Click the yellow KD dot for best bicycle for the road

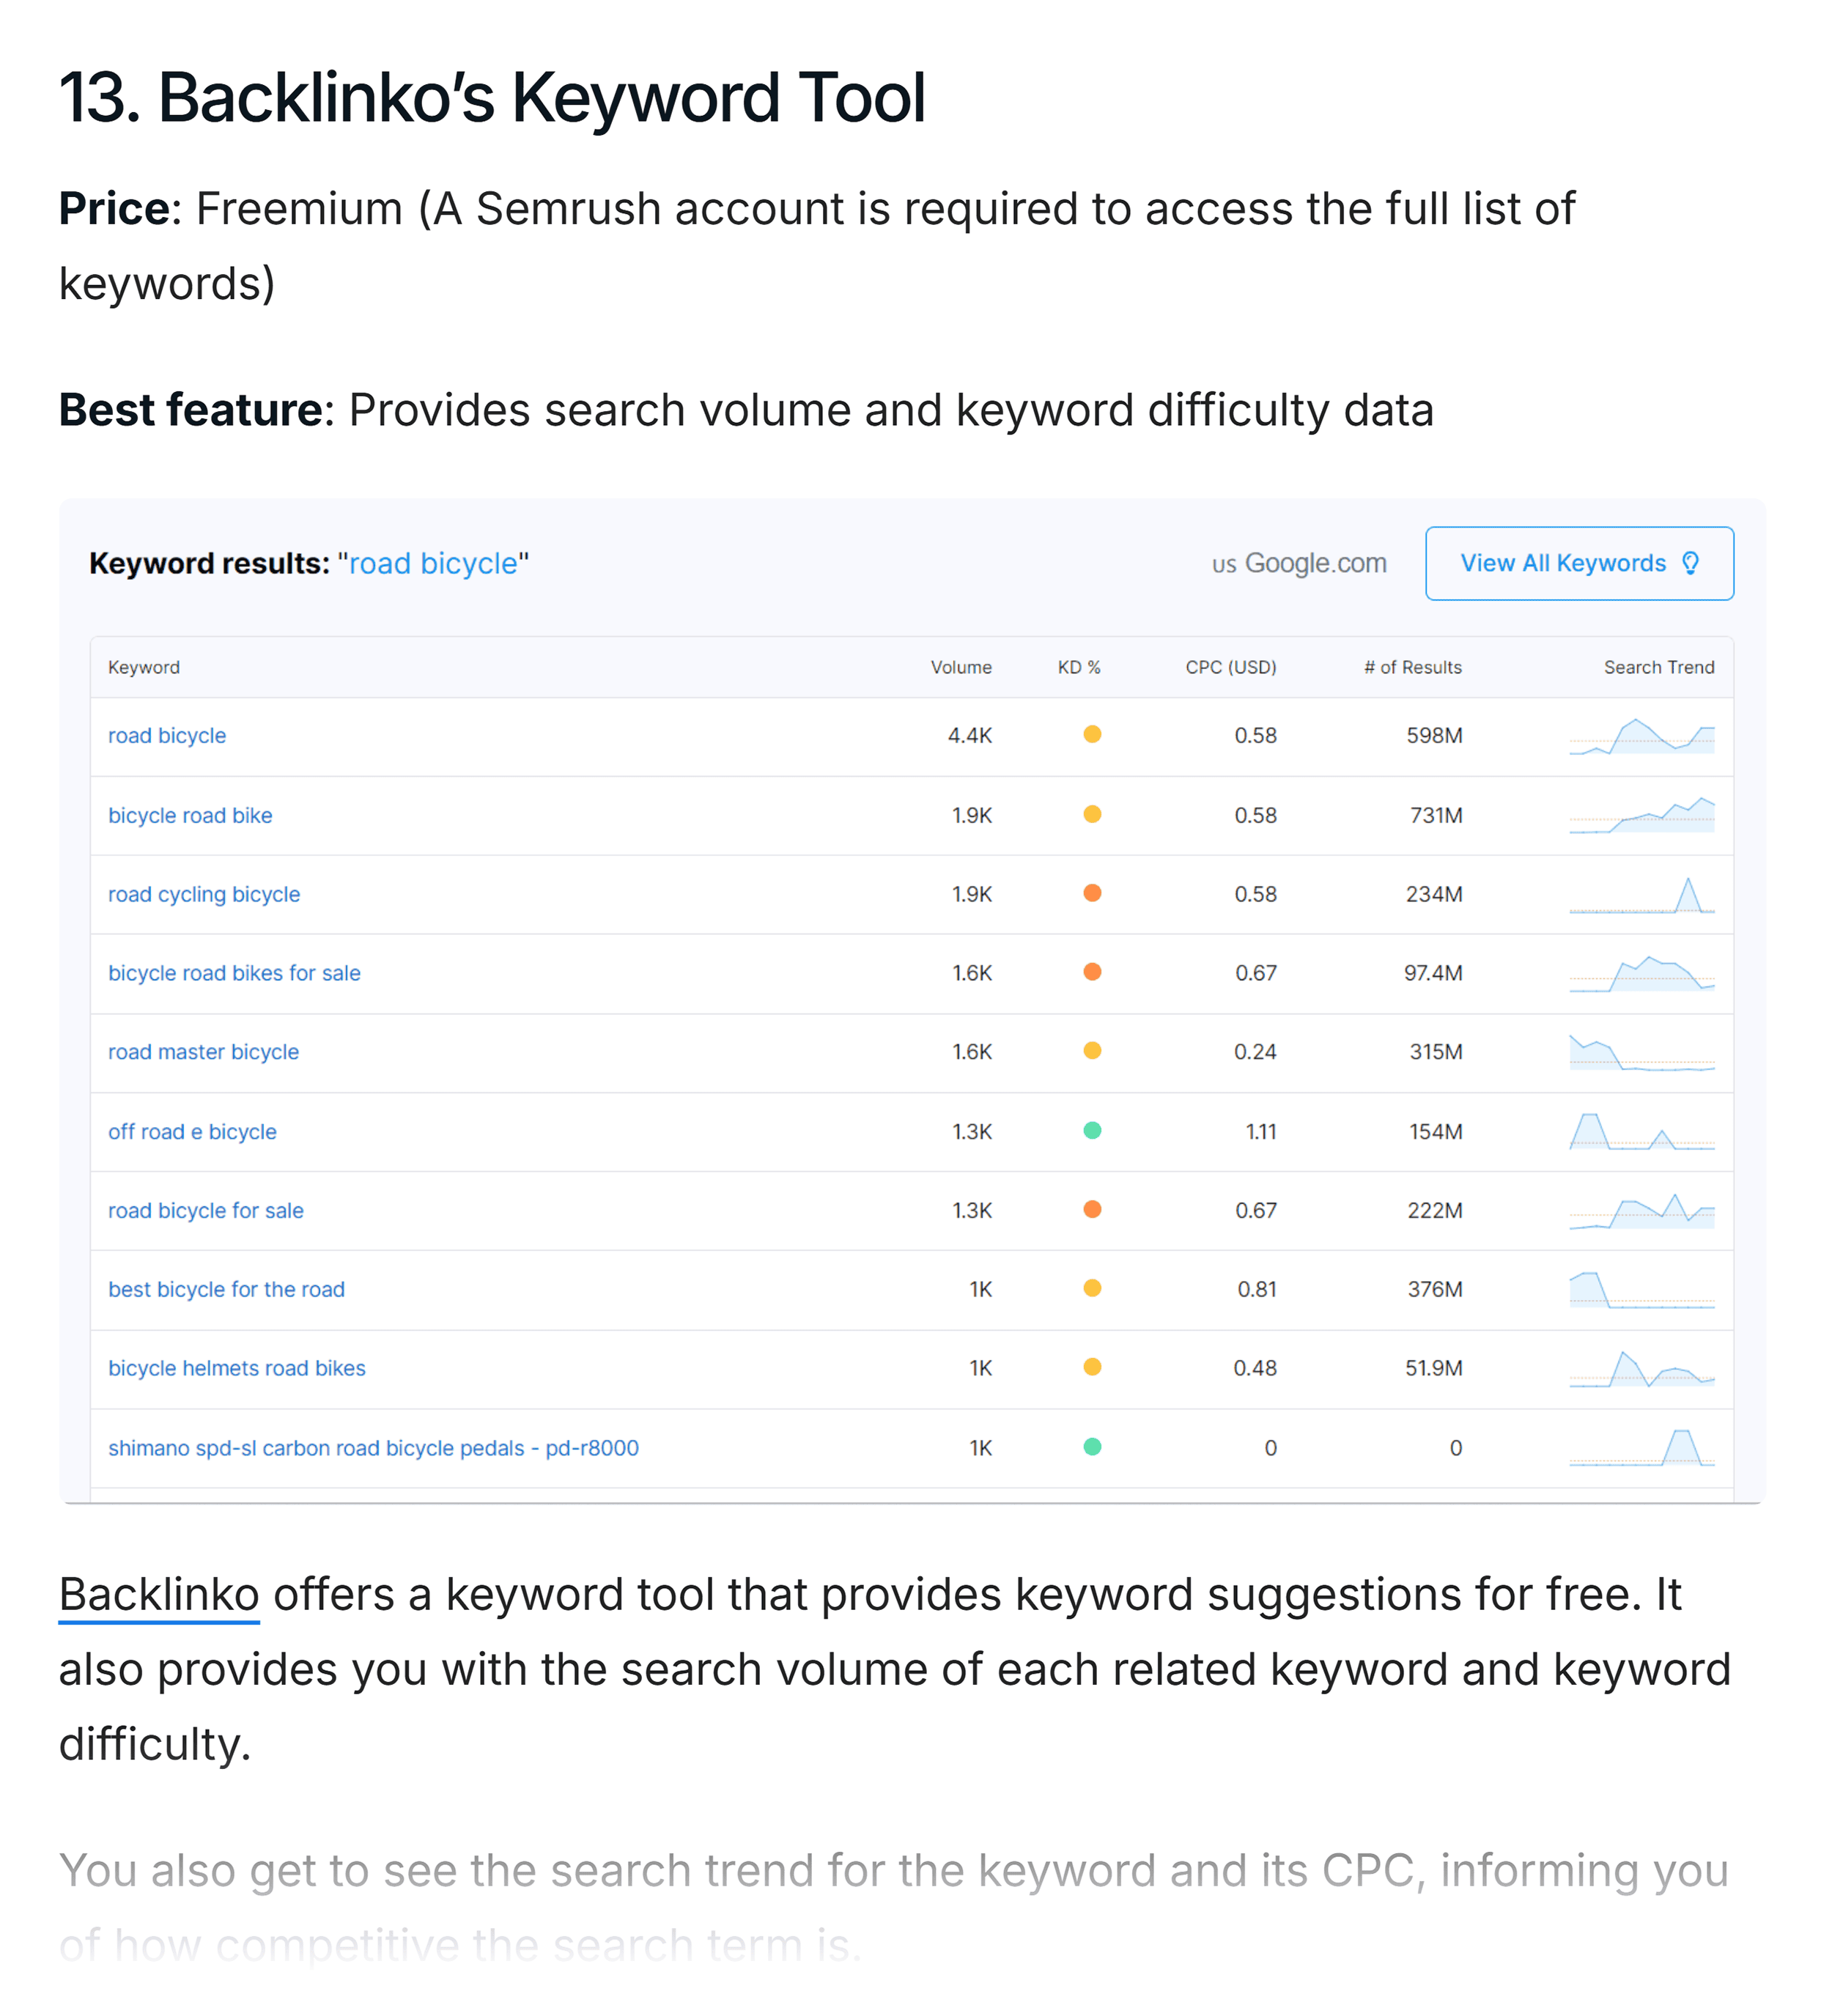click(x=1093, y=1288)
